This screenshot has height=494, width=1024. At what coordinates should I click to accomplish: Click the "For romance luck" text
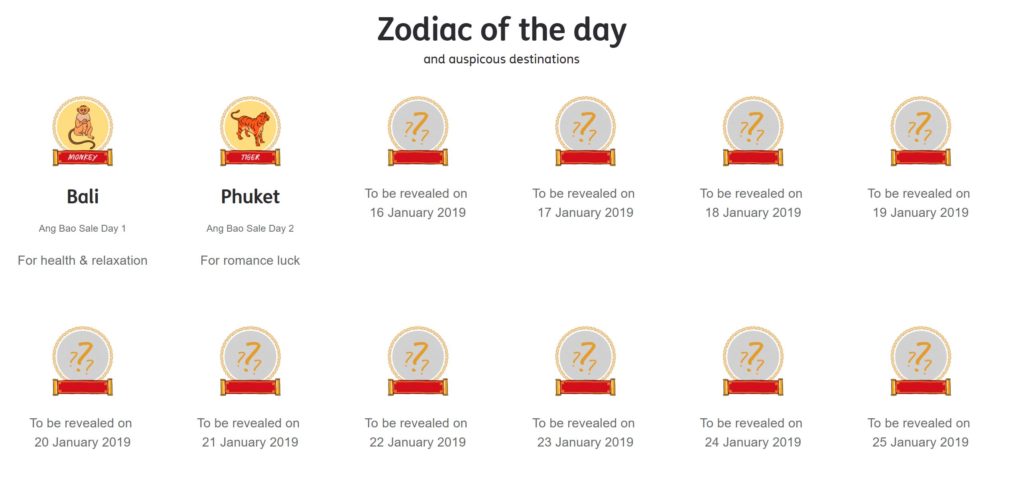[250, 261]
